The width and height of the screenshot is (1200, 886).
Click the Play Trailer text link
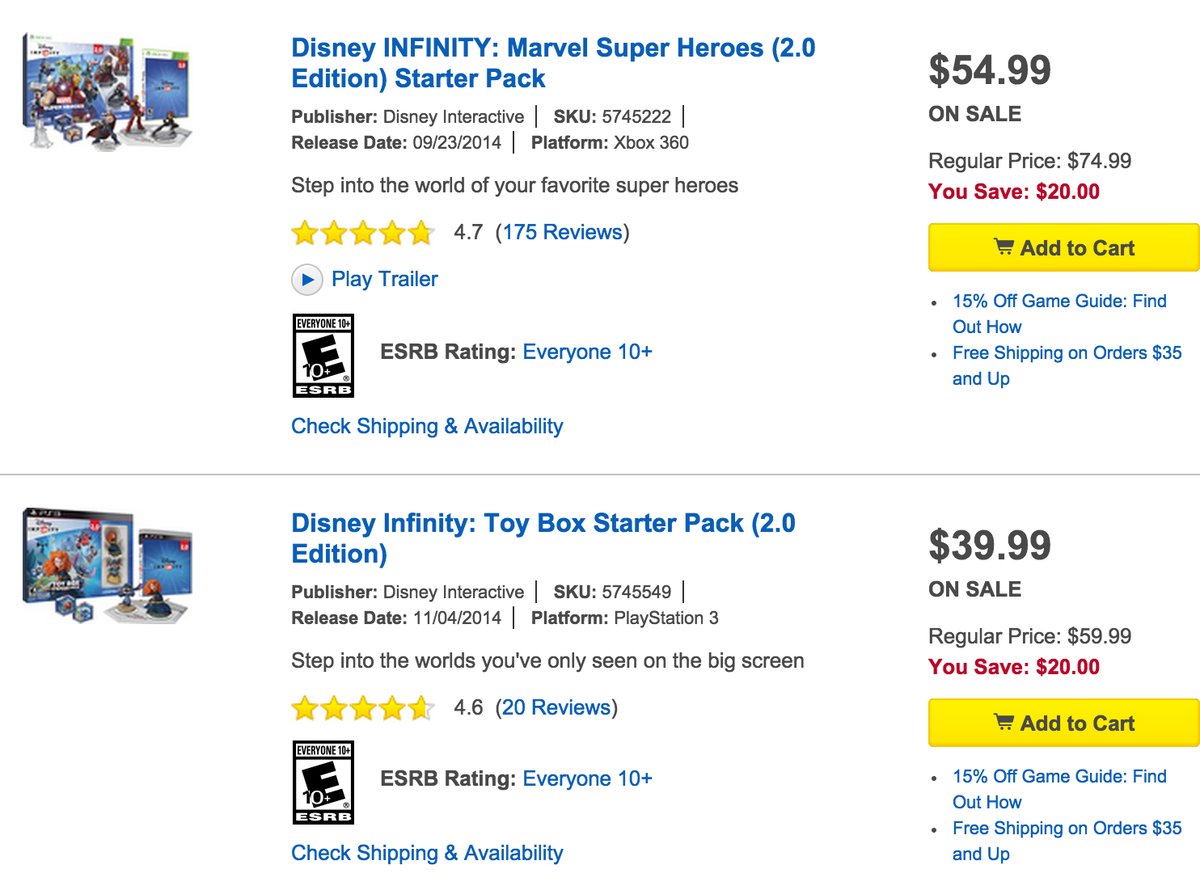[x=385, y=280]
